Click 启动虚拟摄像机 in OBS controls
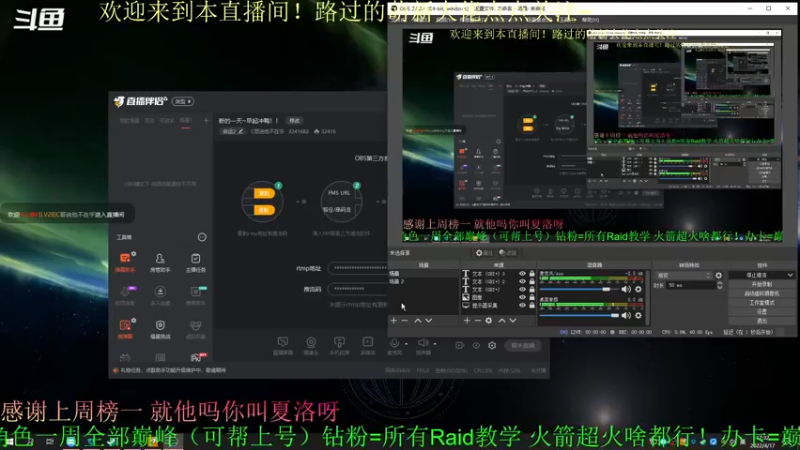This screenshot has width=800, height=450. 762,293
